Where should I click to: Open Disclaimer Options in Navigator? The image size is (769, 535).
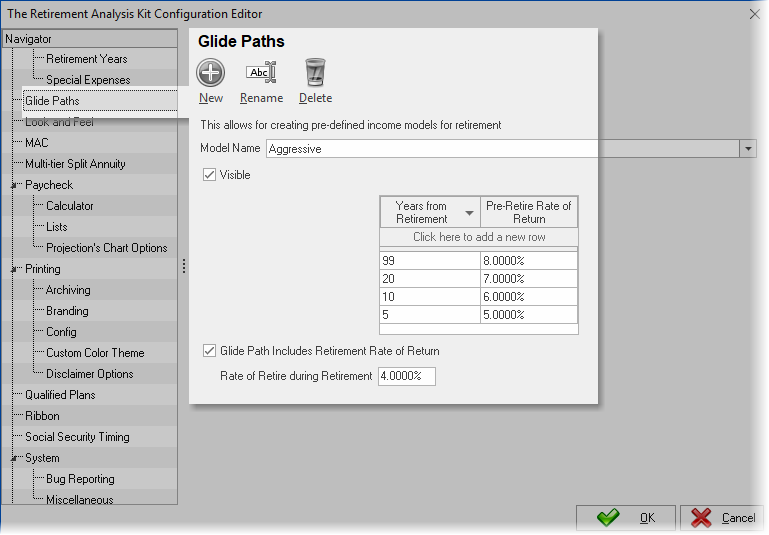[x=89, y=374]
